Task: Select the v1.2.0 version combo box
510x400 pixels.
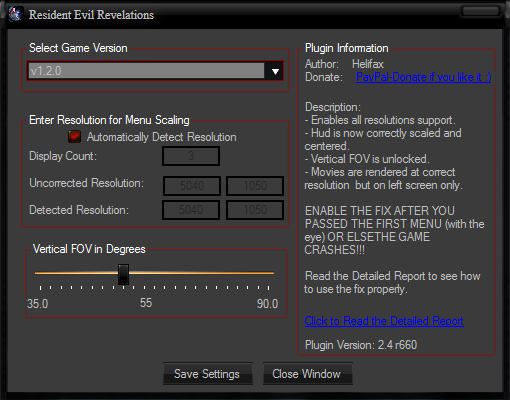Action: 155,71
